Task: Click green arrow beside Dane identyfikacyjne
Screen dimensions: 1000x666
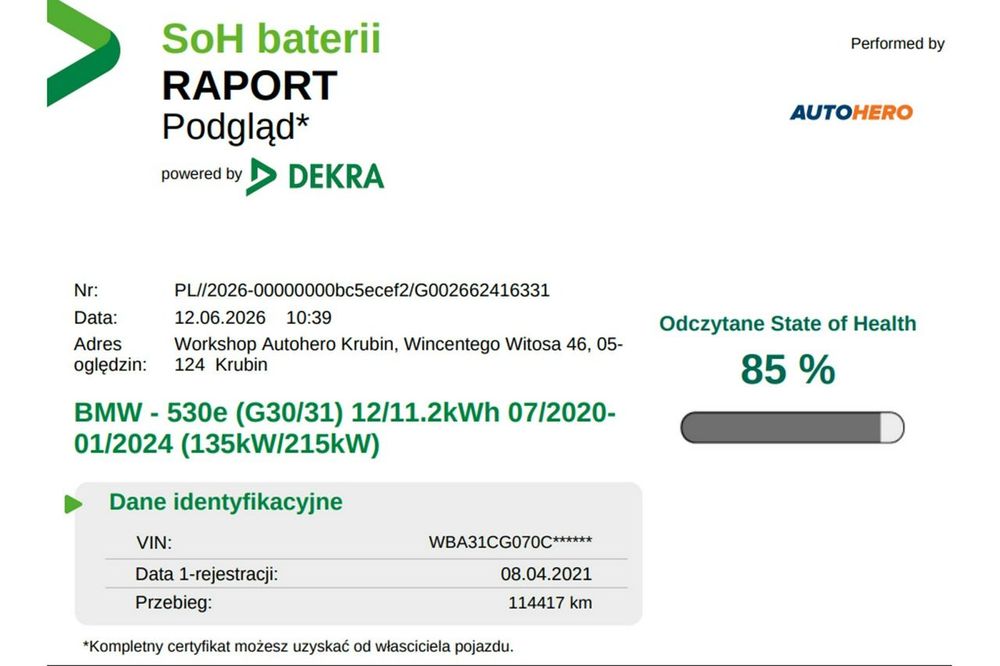Action: (x=73, y=504)
